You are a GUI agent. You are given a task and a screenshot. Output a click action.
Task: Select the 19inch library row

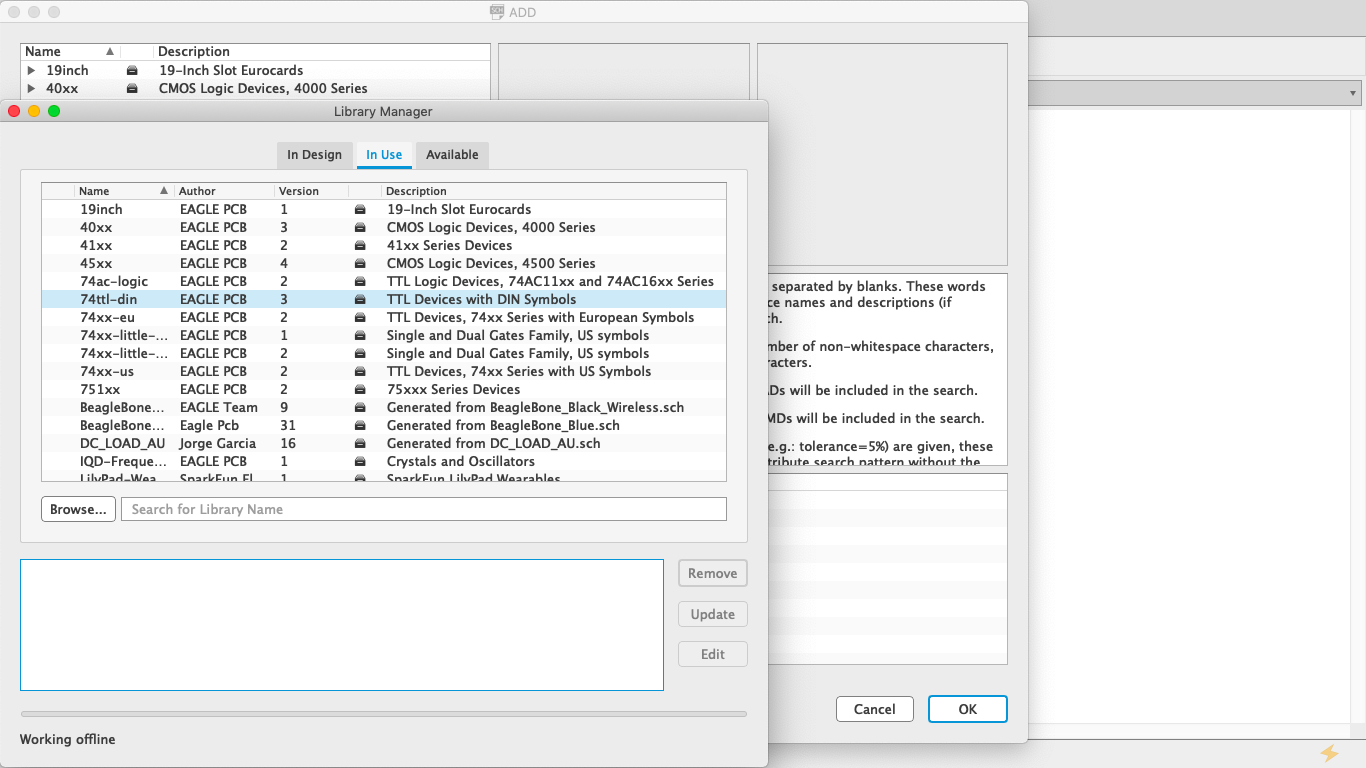pos(384,210)
